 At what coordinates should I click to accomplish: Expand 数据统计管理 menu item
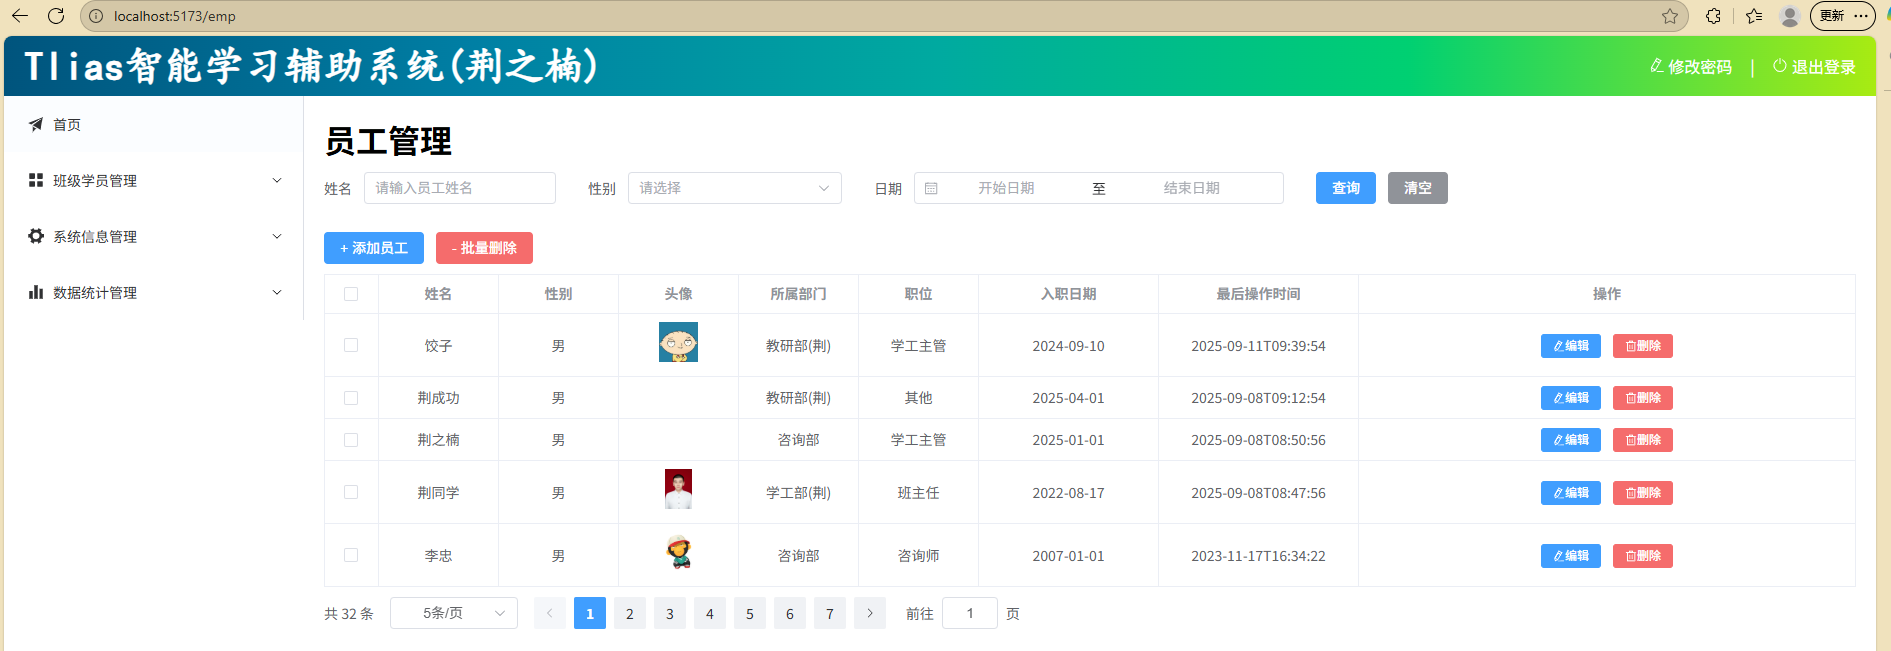[x=155, y=292]
